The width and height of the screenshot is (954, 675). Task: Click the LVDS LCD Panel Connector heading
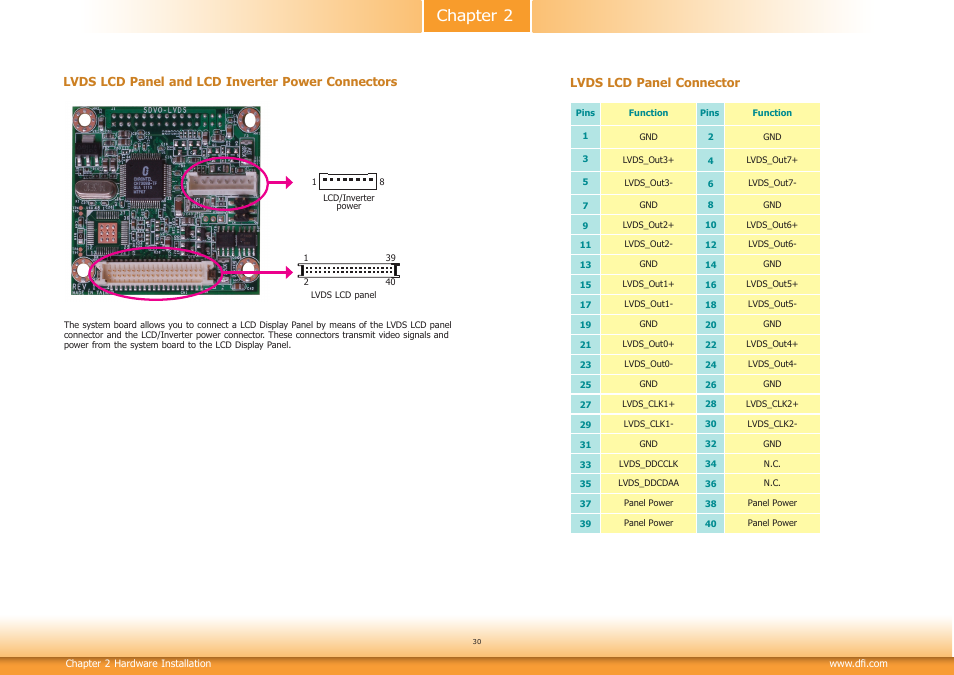[x=655, y=83]
